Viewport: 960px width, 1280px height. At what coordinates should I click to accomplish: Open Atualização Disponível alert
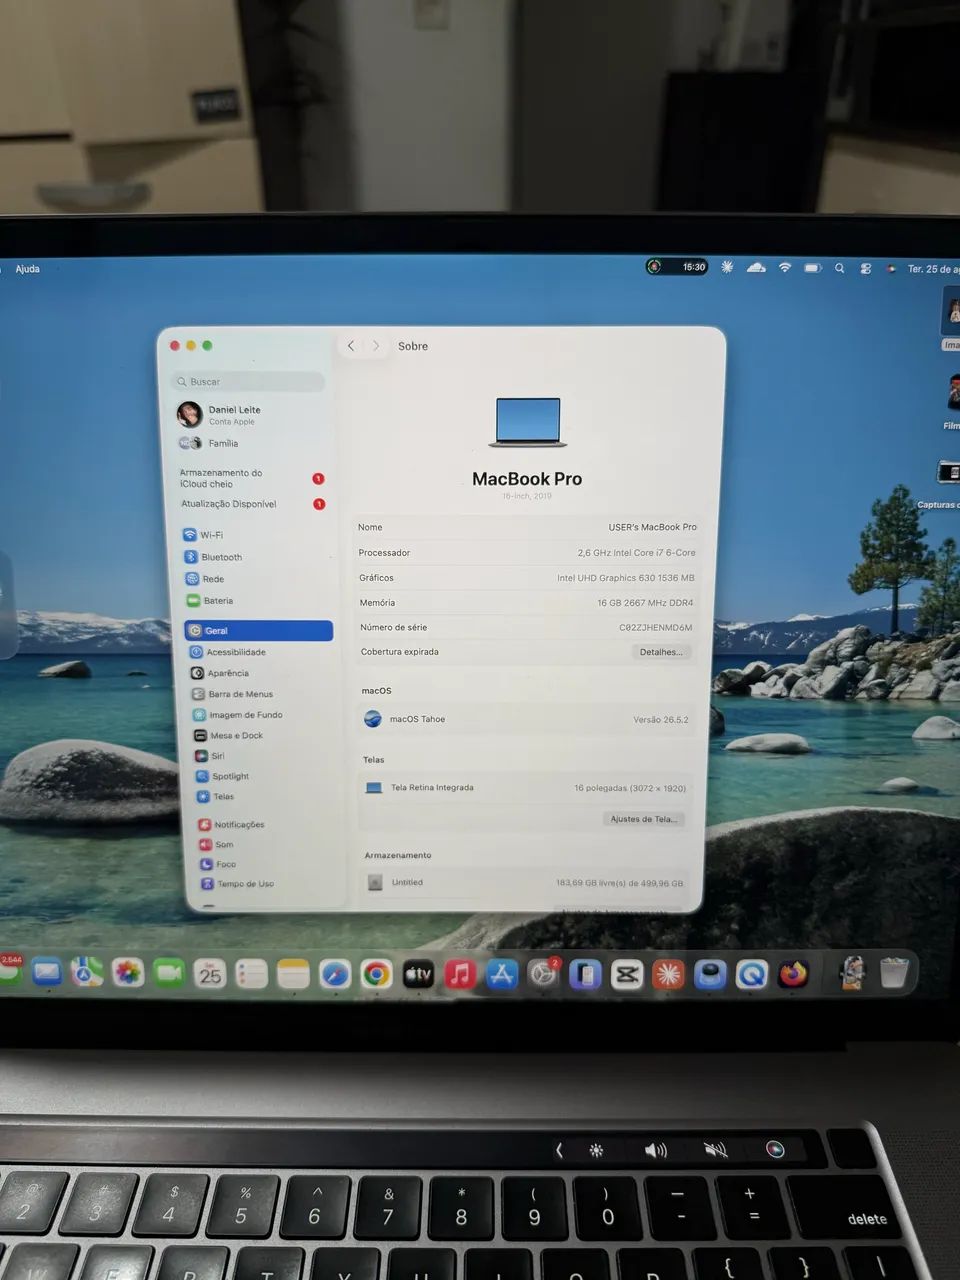click(x=251, y=504)
